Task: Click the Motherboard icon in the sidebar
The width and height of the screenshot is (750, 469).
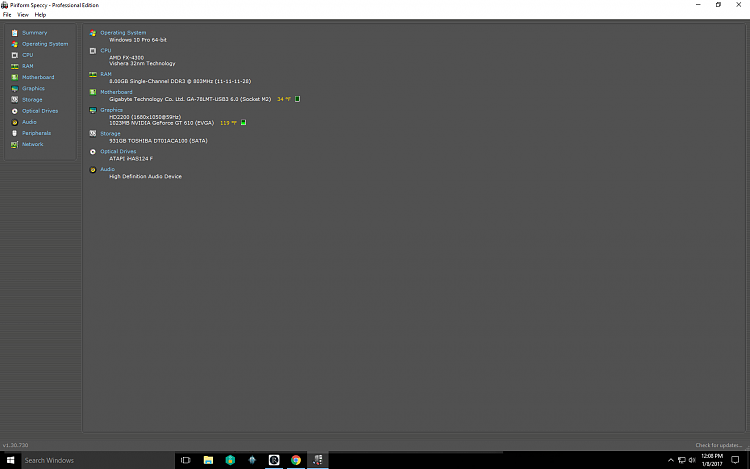Action: pyautogui.click(x=14, y=77)
